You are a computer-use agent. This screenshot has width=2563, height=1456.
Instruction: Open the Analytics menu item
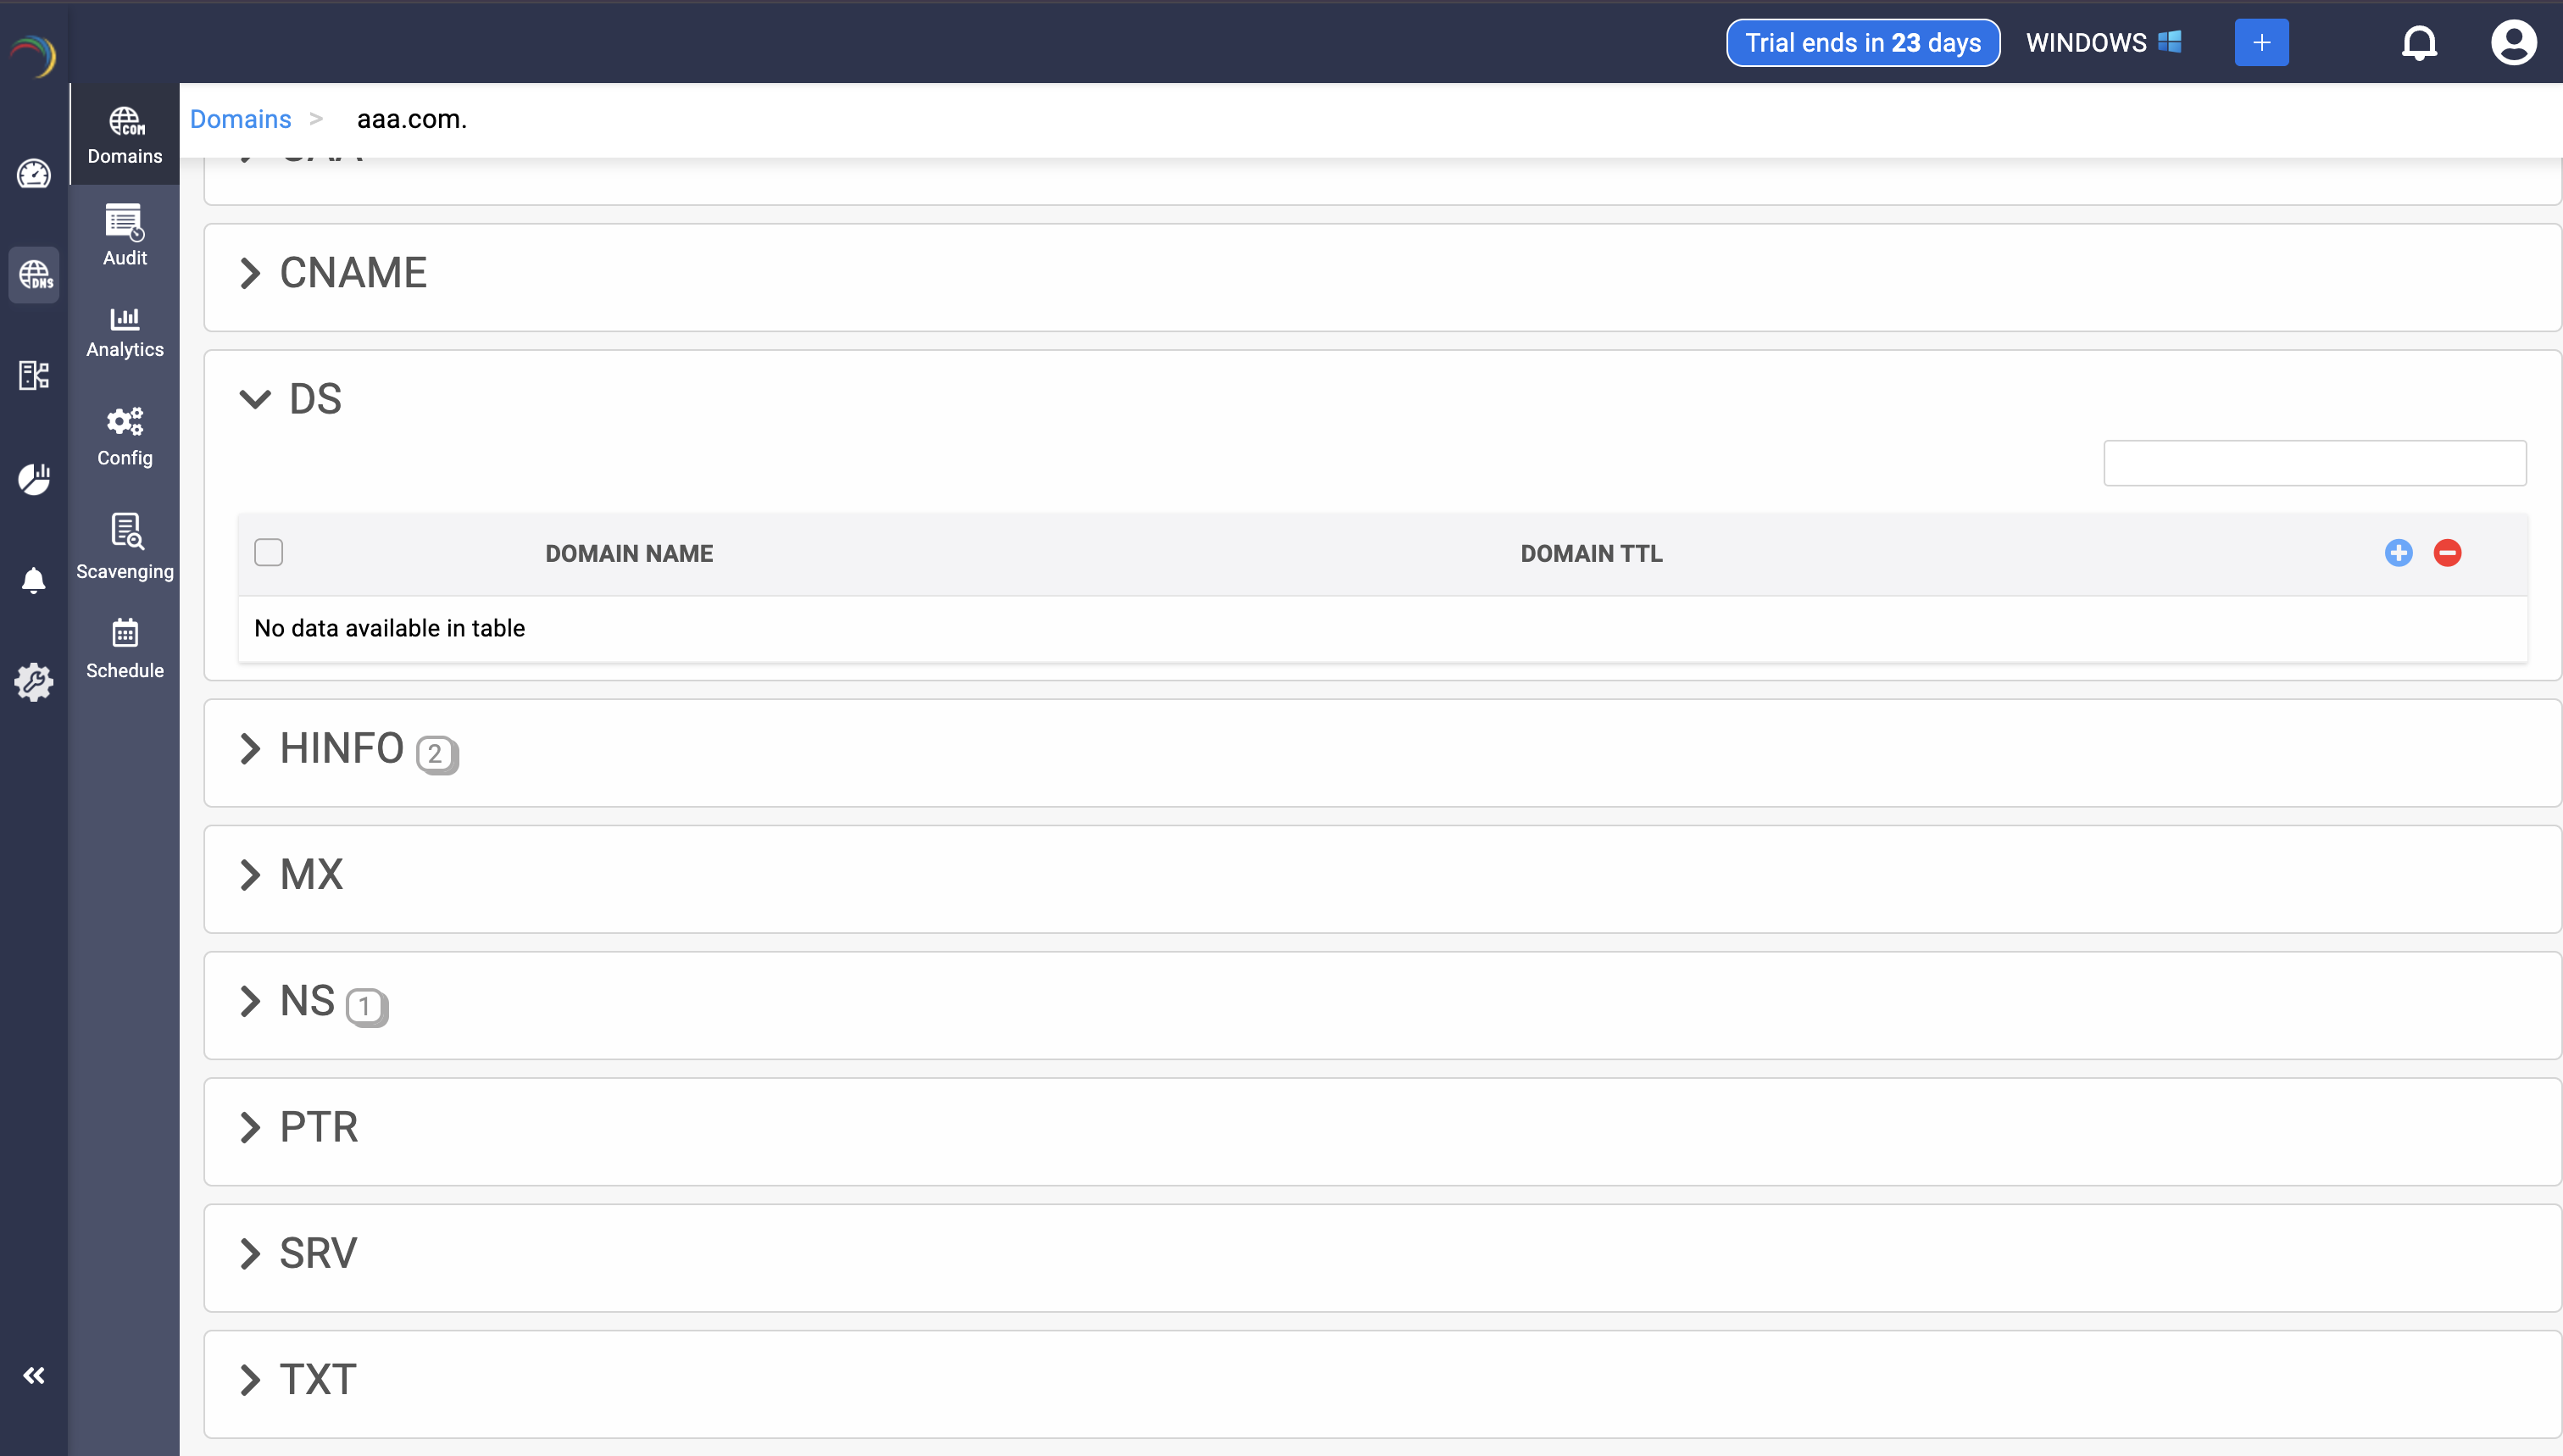[x=125, y=332]
